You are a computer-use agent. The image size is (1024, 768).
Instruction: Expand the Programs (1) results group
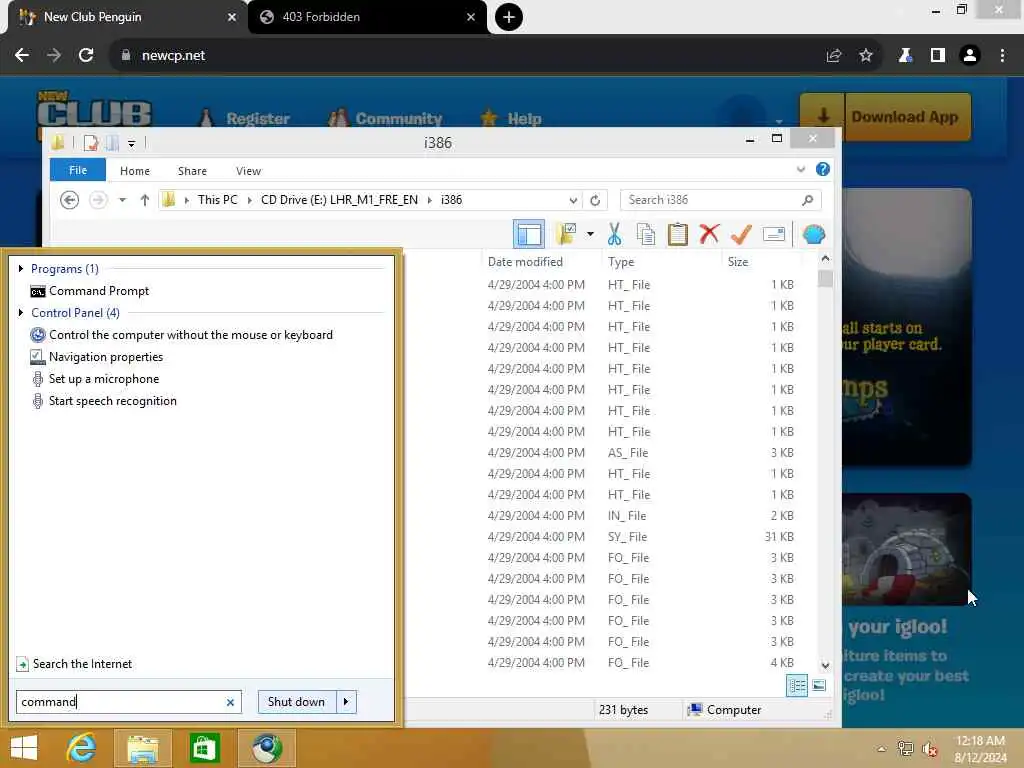click(x=21, y=268)
